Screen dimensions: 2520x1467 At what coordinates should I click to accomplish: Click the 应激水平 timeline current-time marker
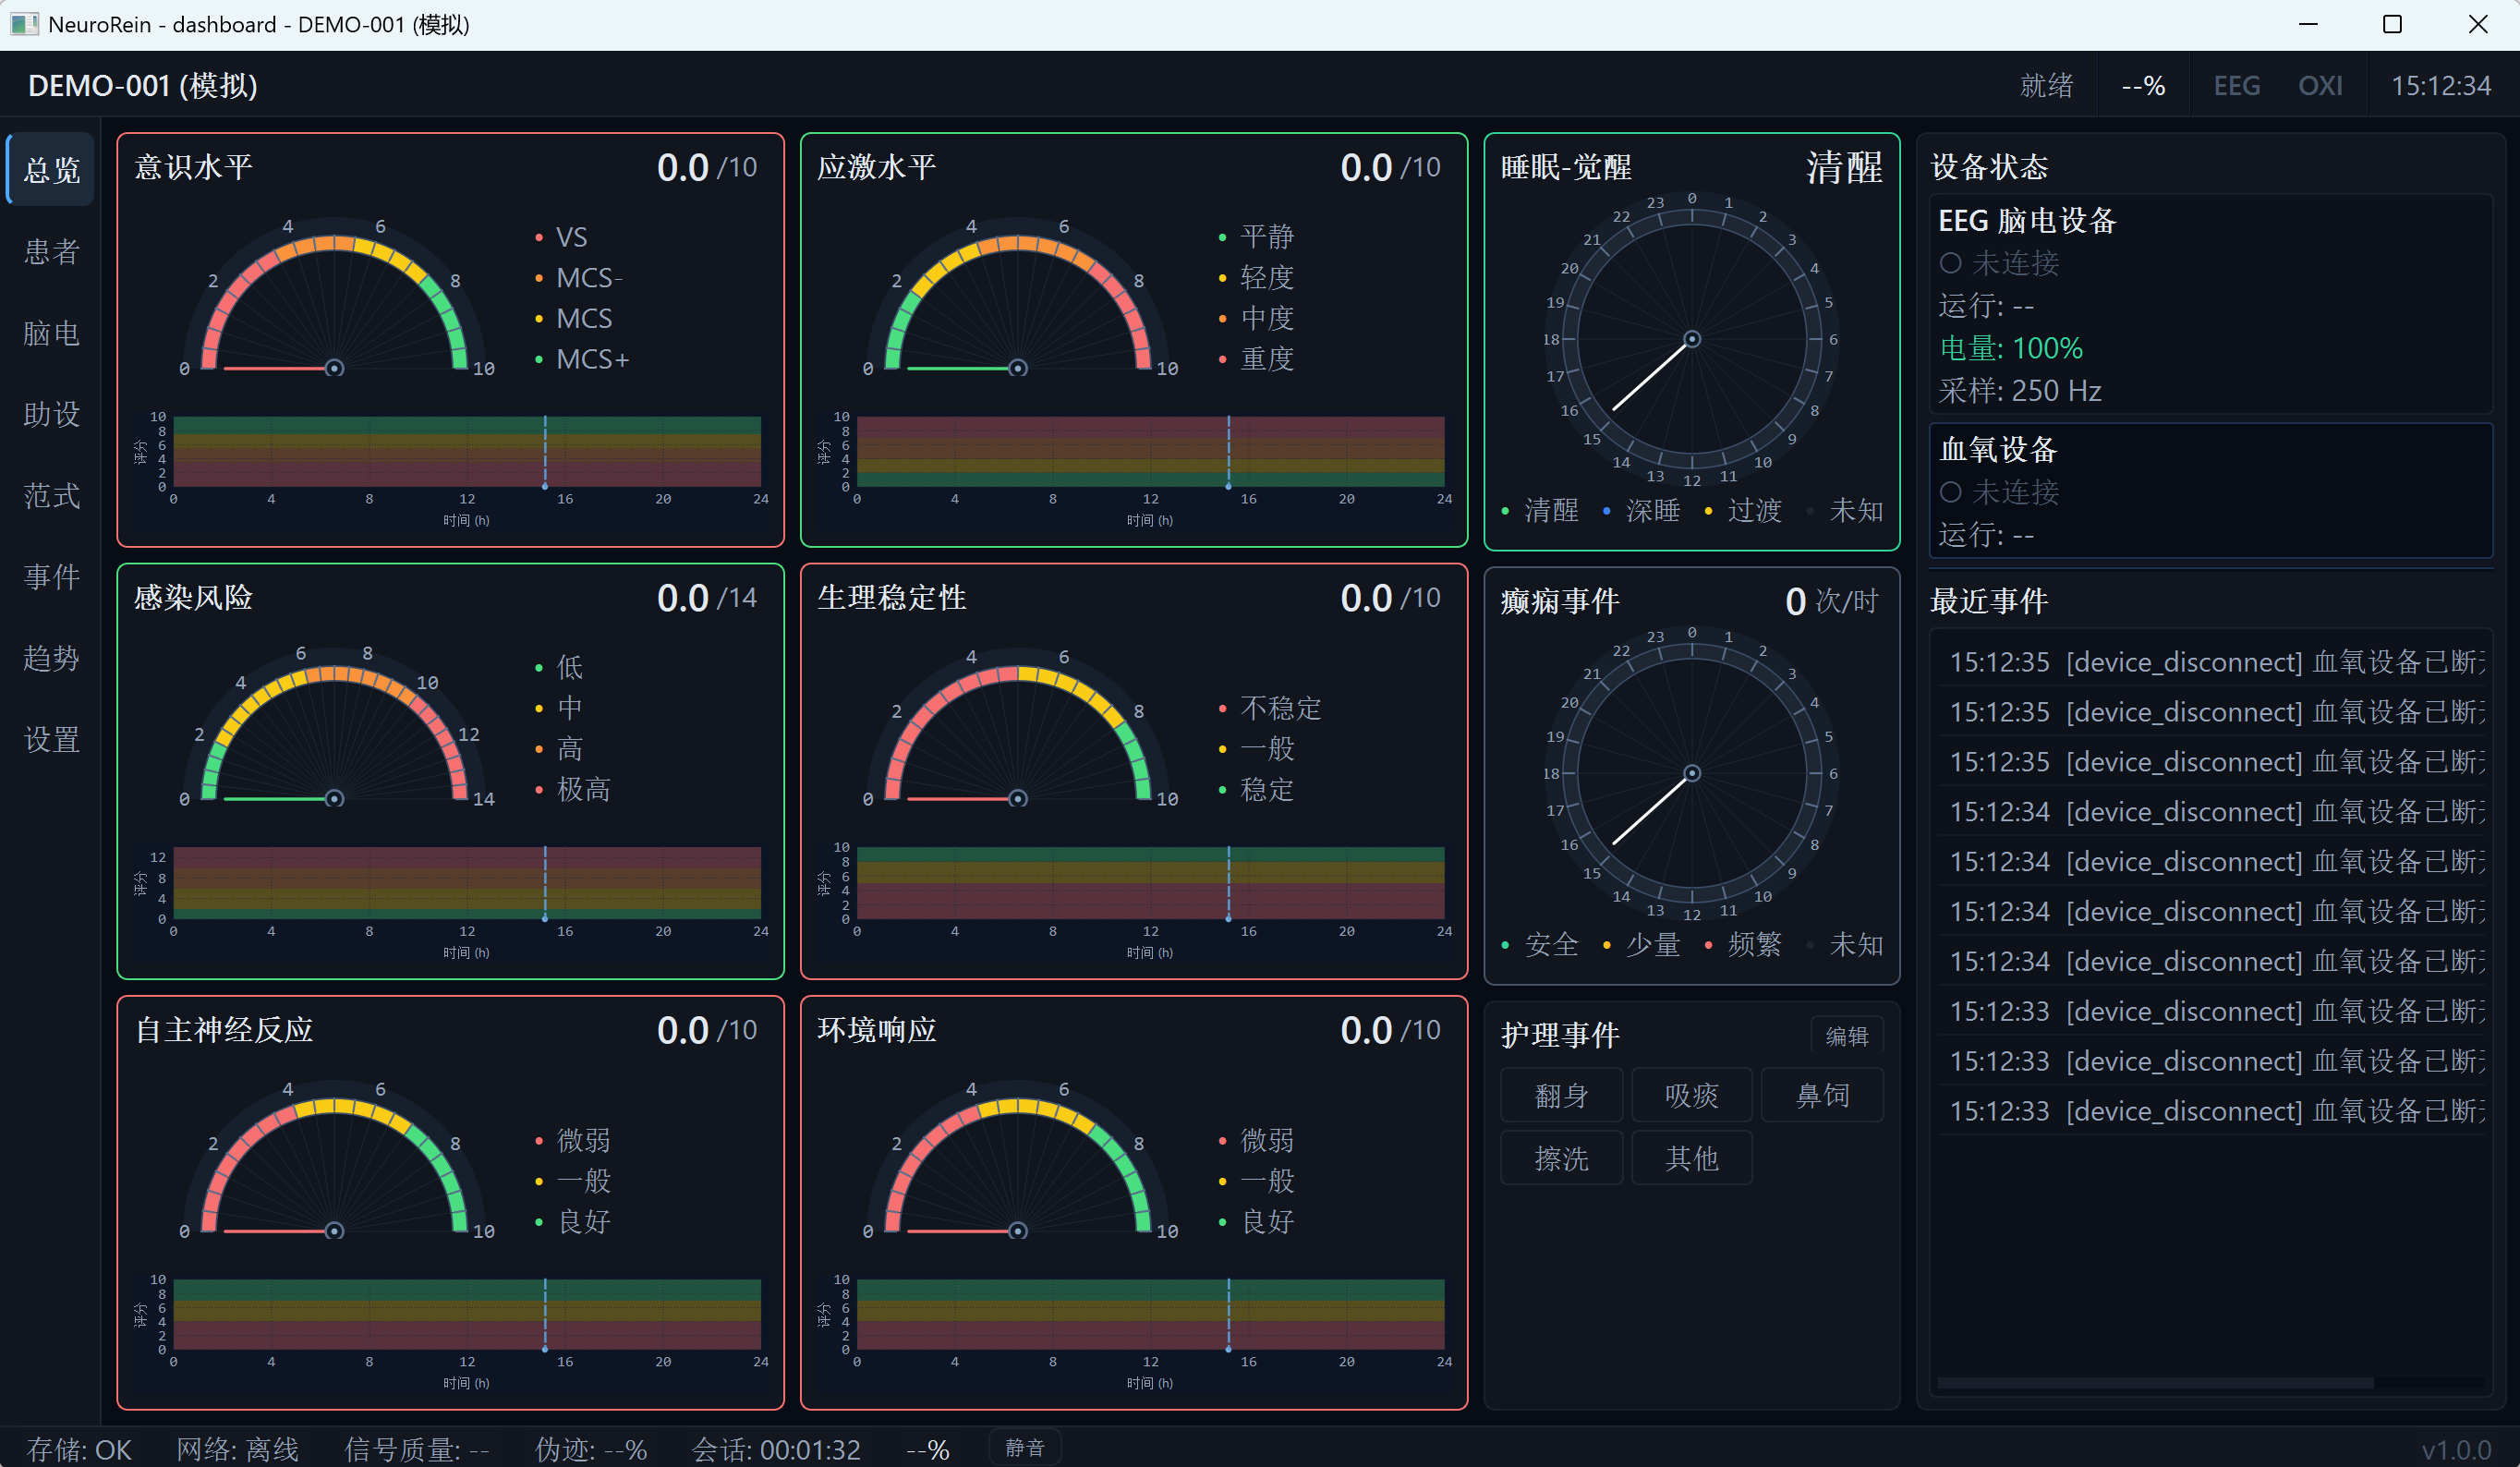(x=1229, y=452)
